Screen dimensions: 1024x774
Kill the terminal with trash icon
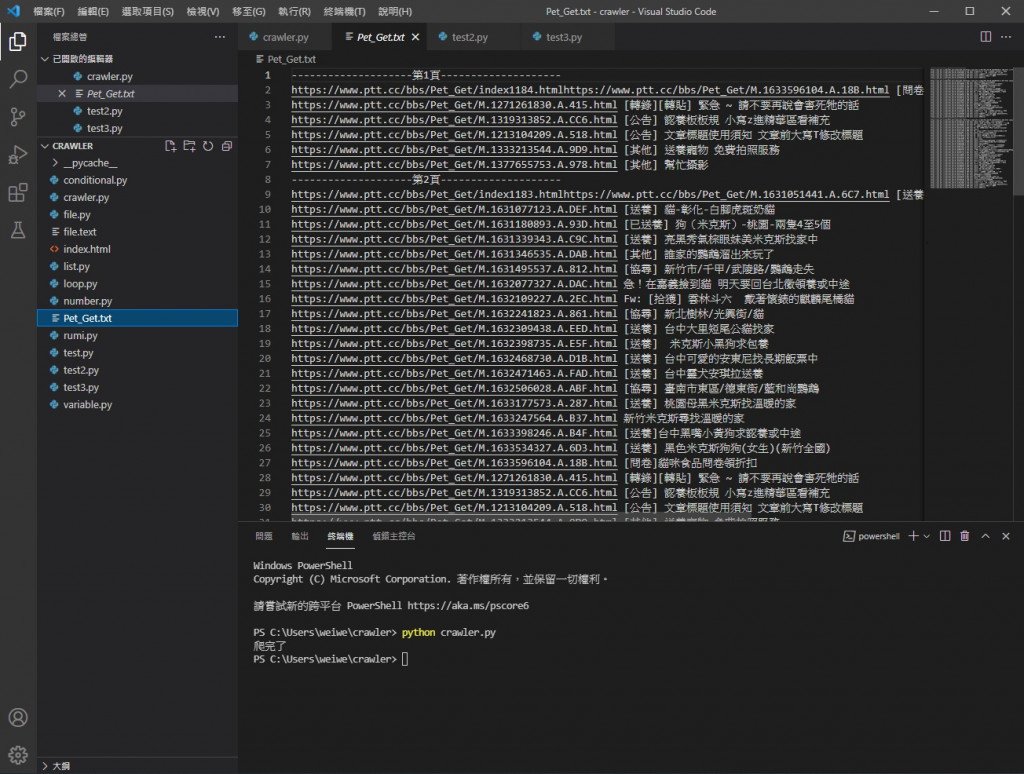pyautogui.click(x=965, y=536)
